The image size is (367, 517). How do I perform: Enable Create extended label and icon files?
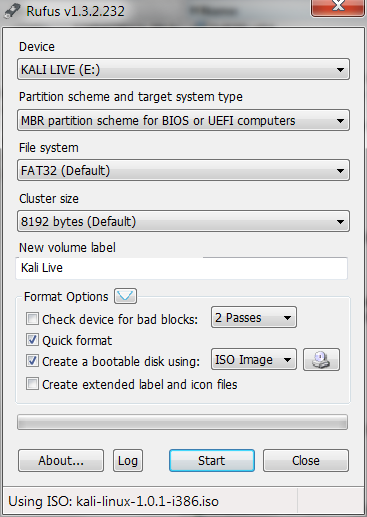pyautogui.click(x=32, y=384)
